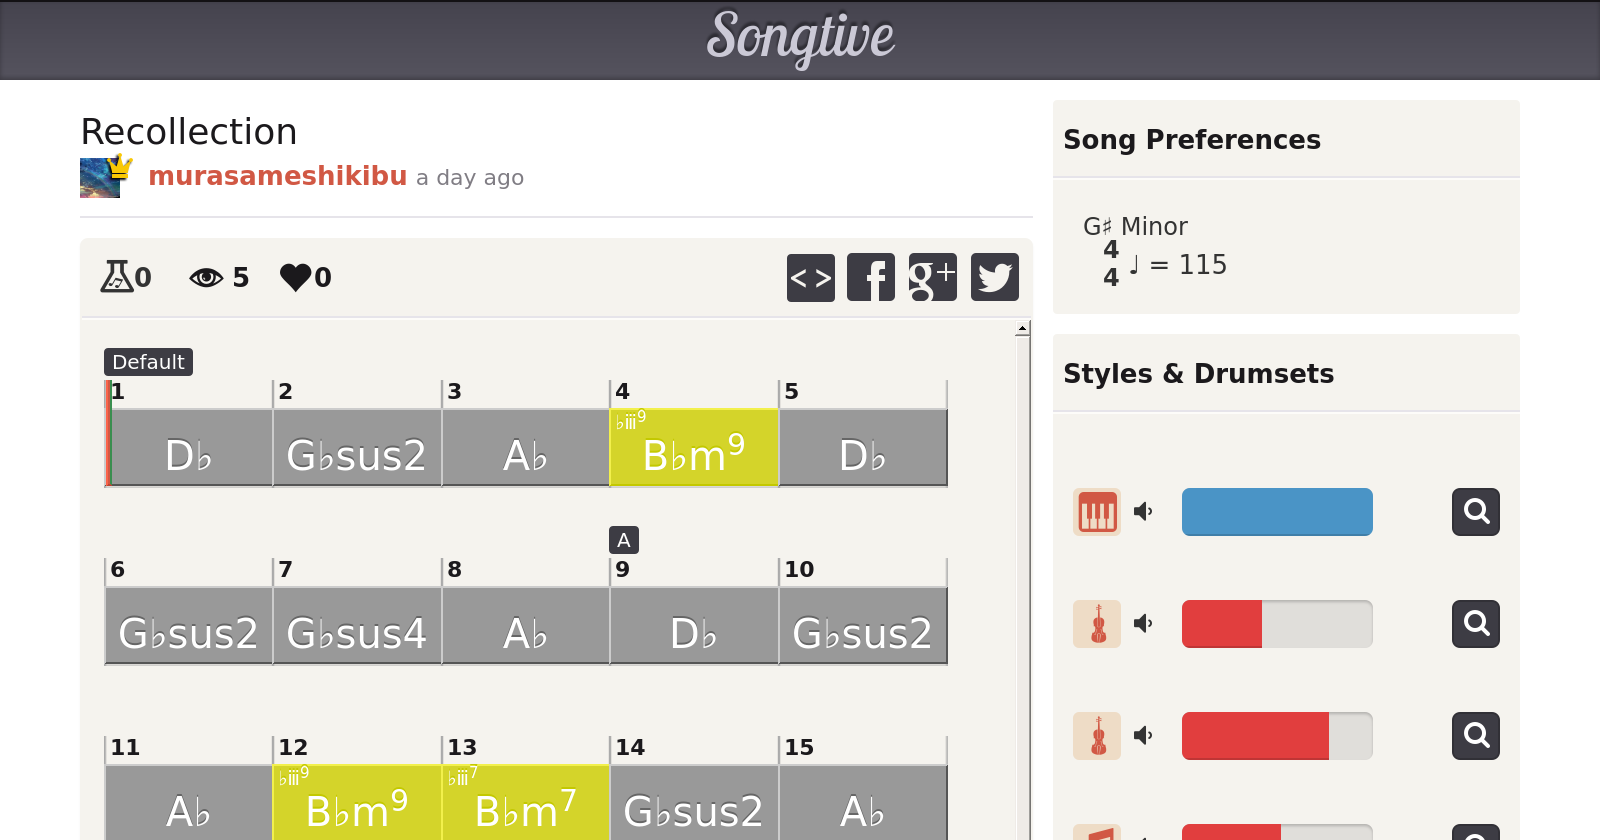
Task: Search styles for second violin track
Action: [1475, 736]
